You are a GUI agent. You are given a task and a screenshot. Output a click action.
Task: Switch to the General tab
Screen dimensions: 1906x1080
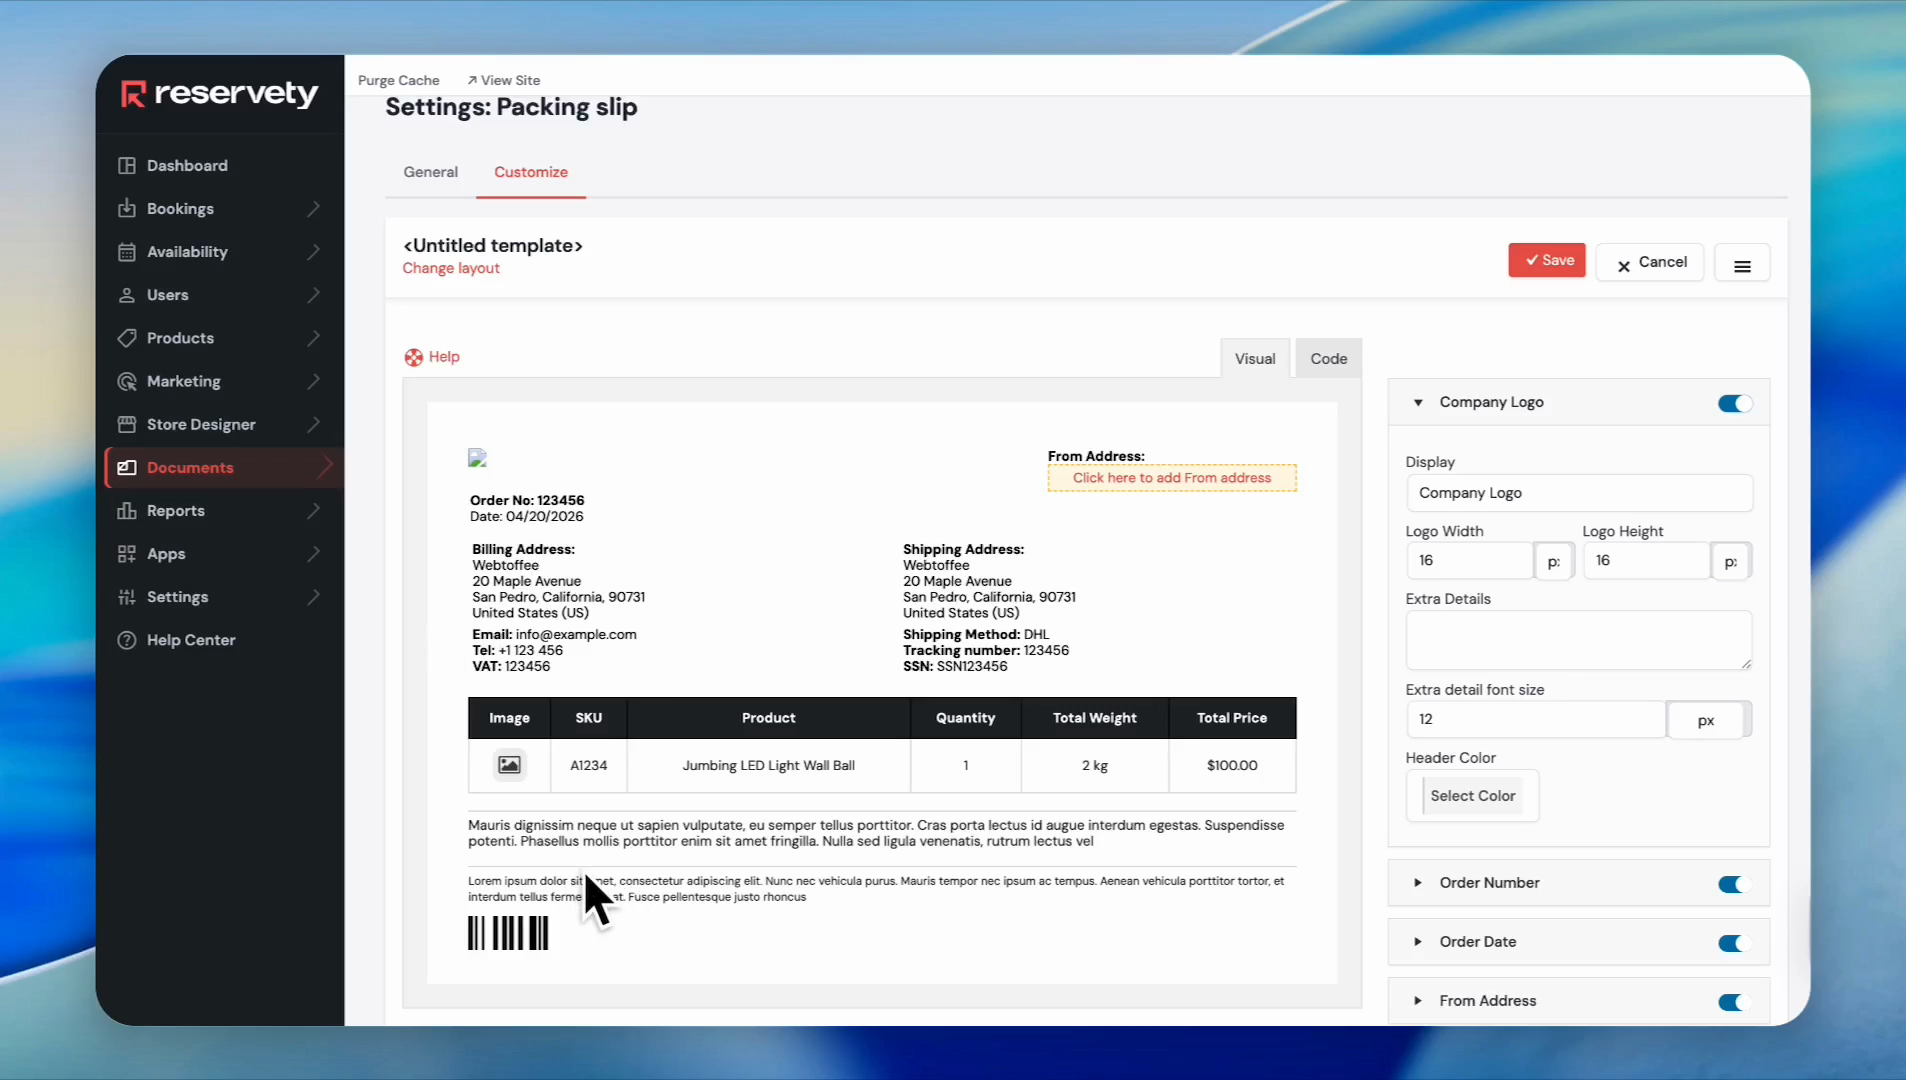[x=430, y=172]
